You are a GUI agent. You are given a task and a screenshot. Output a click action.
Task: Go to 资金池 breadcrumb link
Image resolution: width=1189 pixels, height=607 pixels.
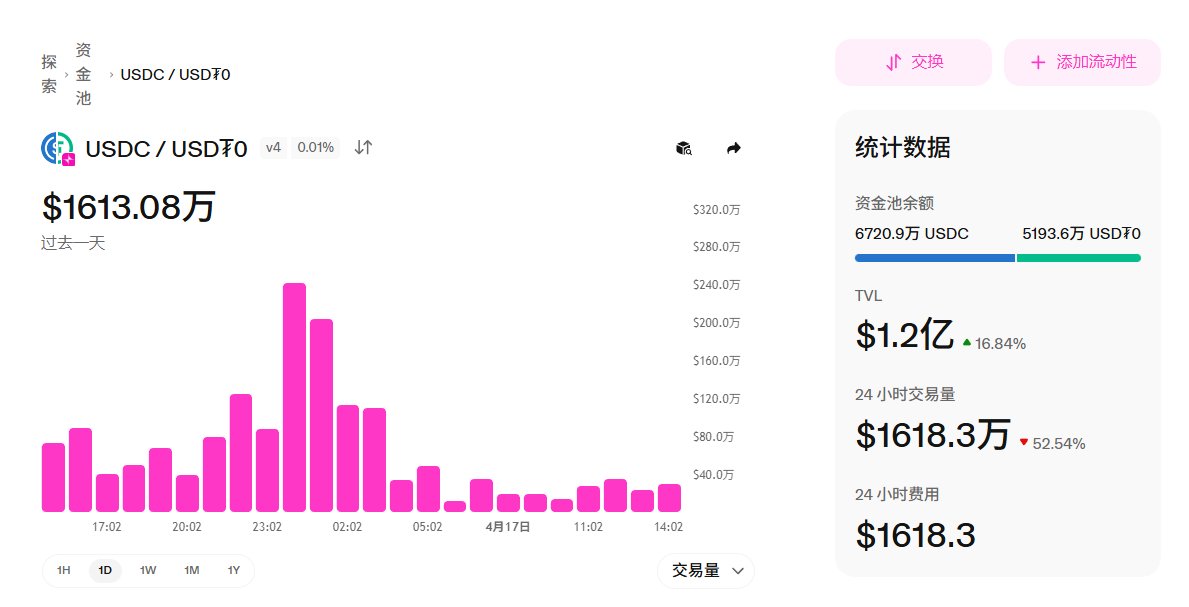pyautogui.click(x=83, y=74)
